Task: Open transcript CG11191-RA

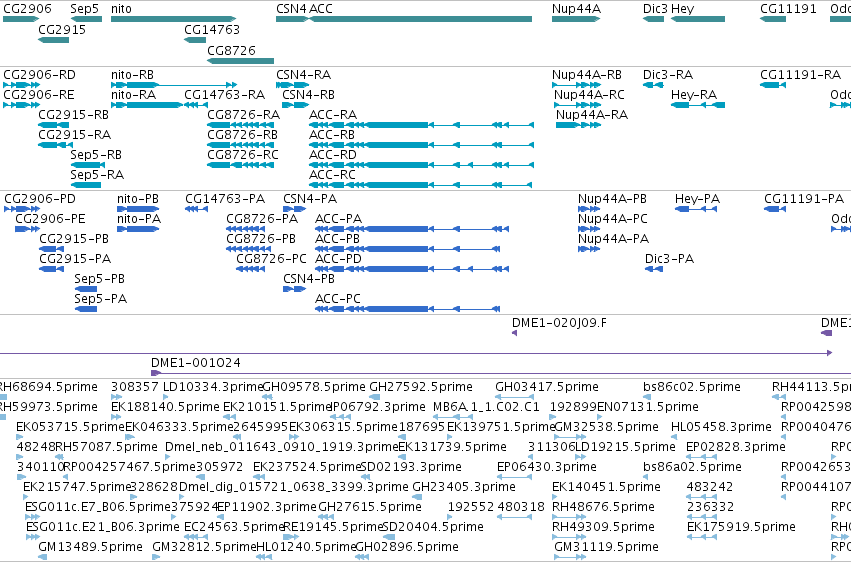Action: pos(773,85)
